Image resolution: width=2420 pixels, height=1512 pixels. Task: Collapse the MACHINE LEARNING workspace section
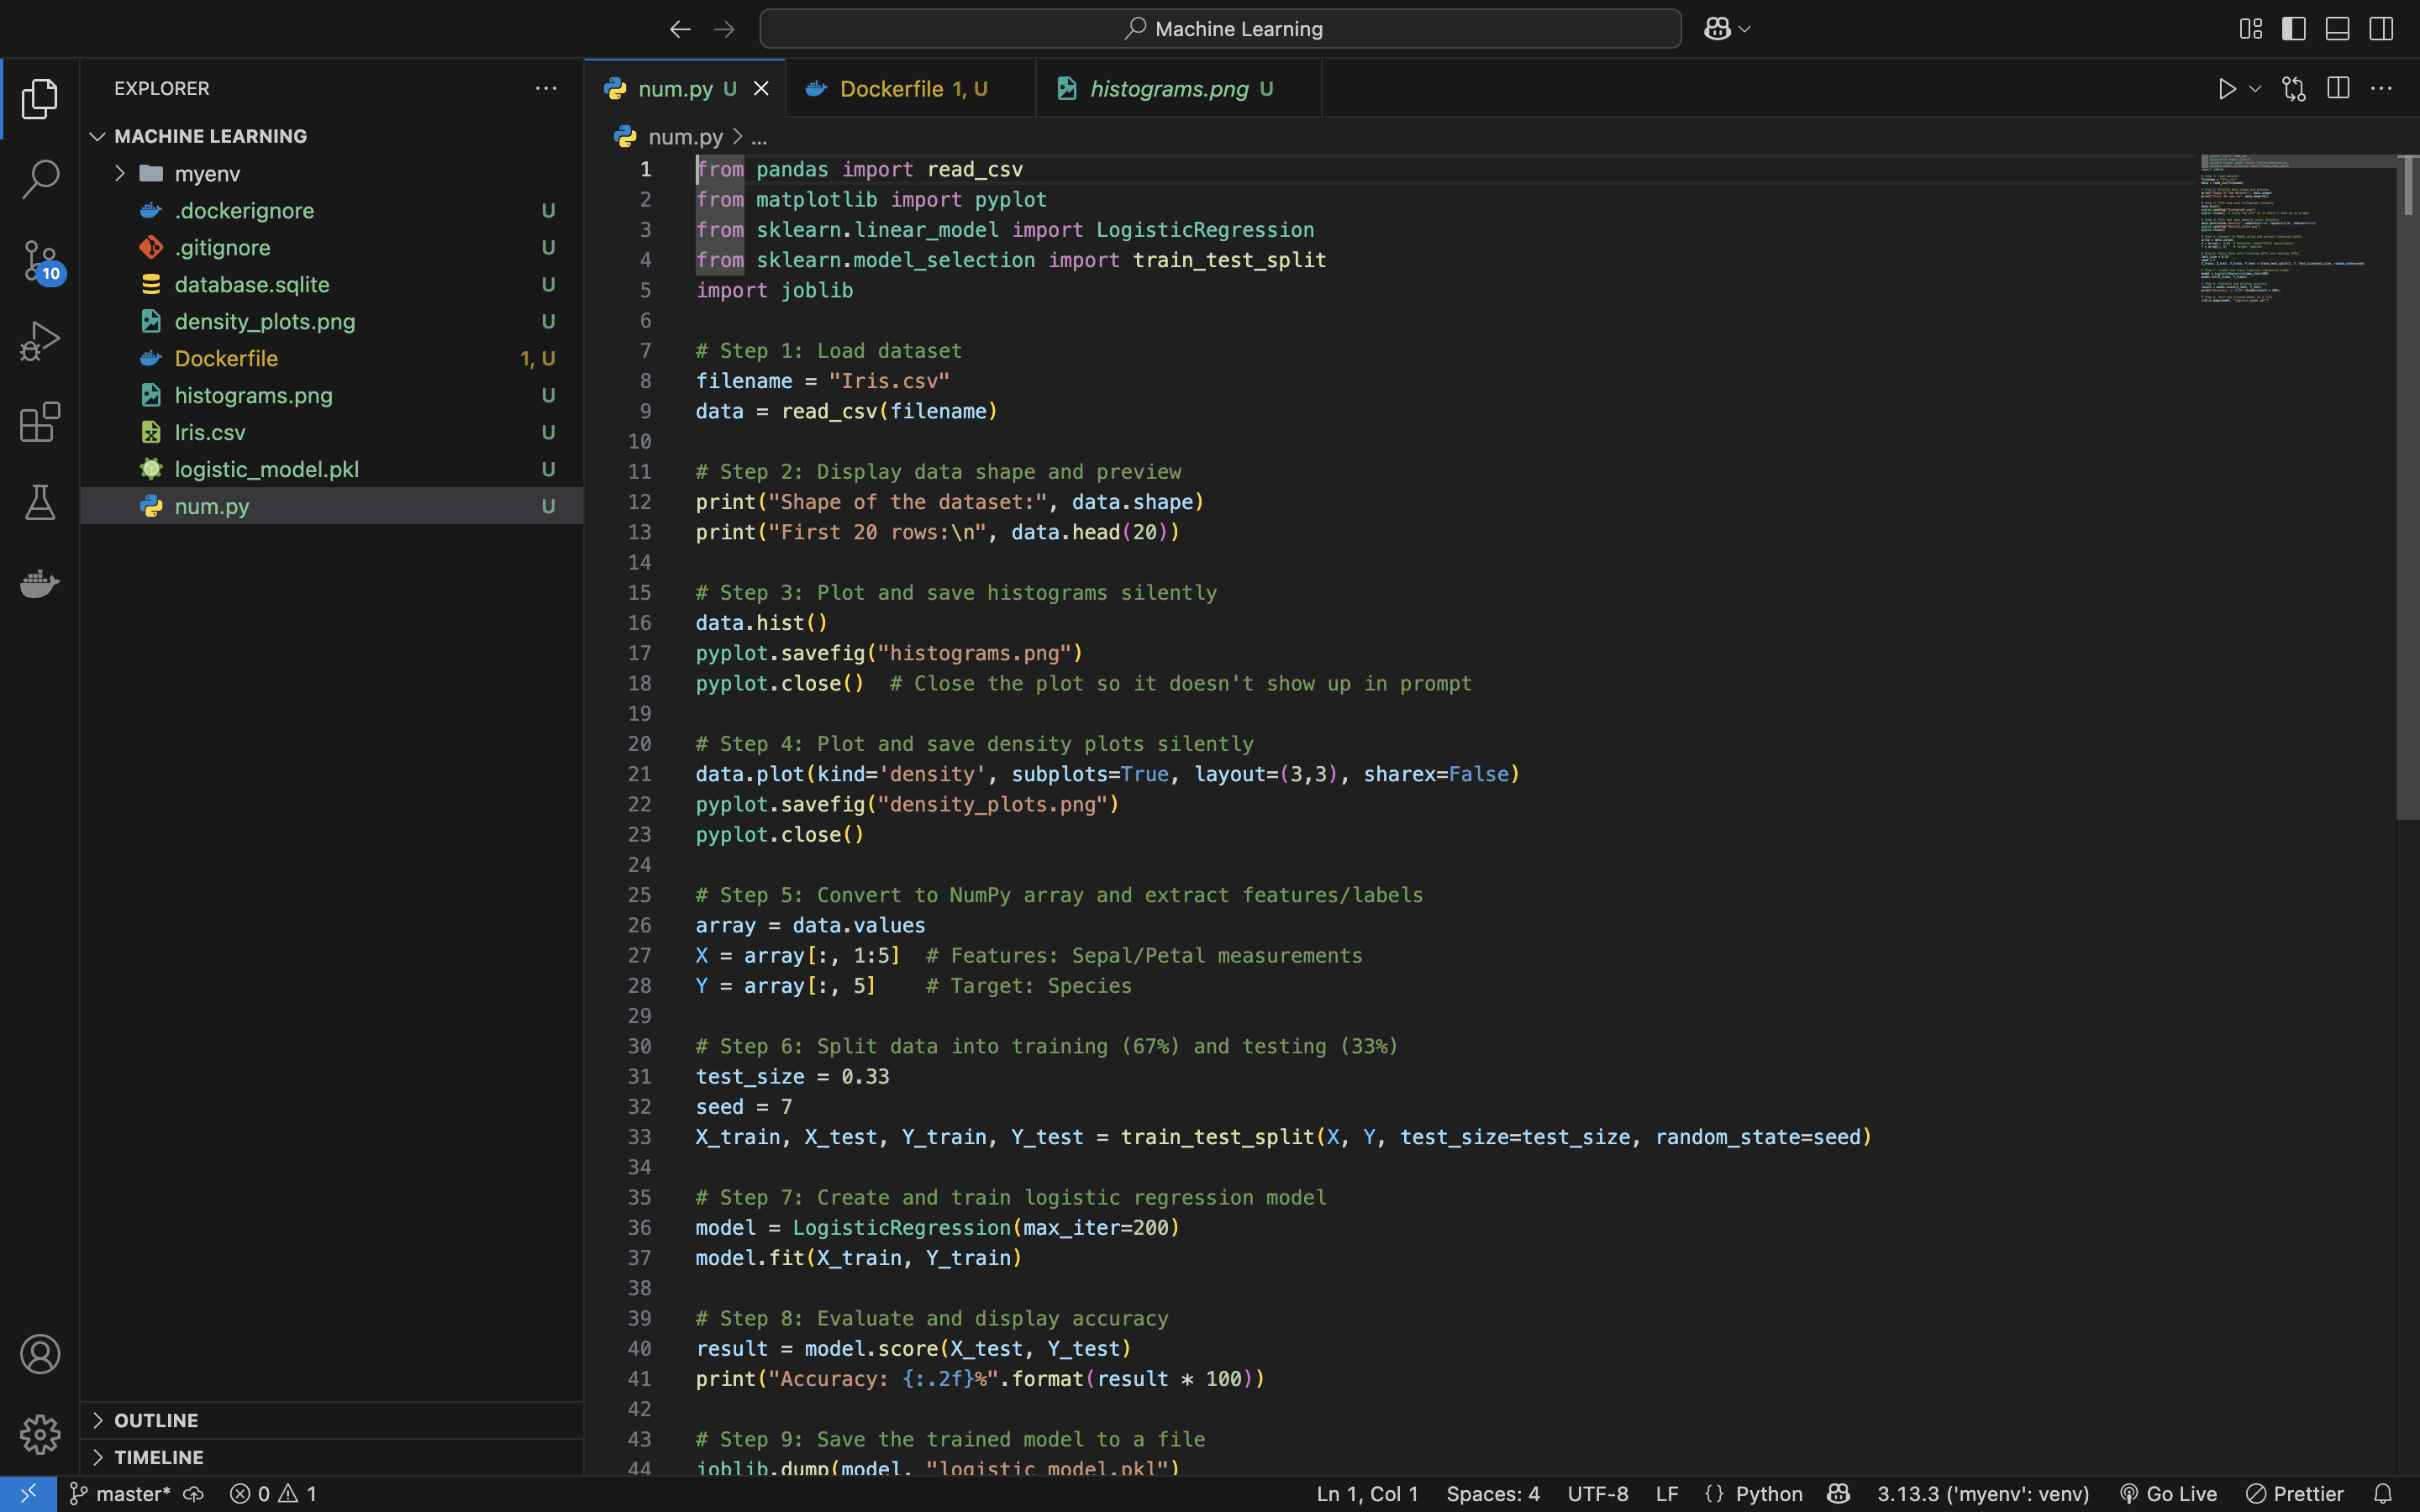pos(331,136)
